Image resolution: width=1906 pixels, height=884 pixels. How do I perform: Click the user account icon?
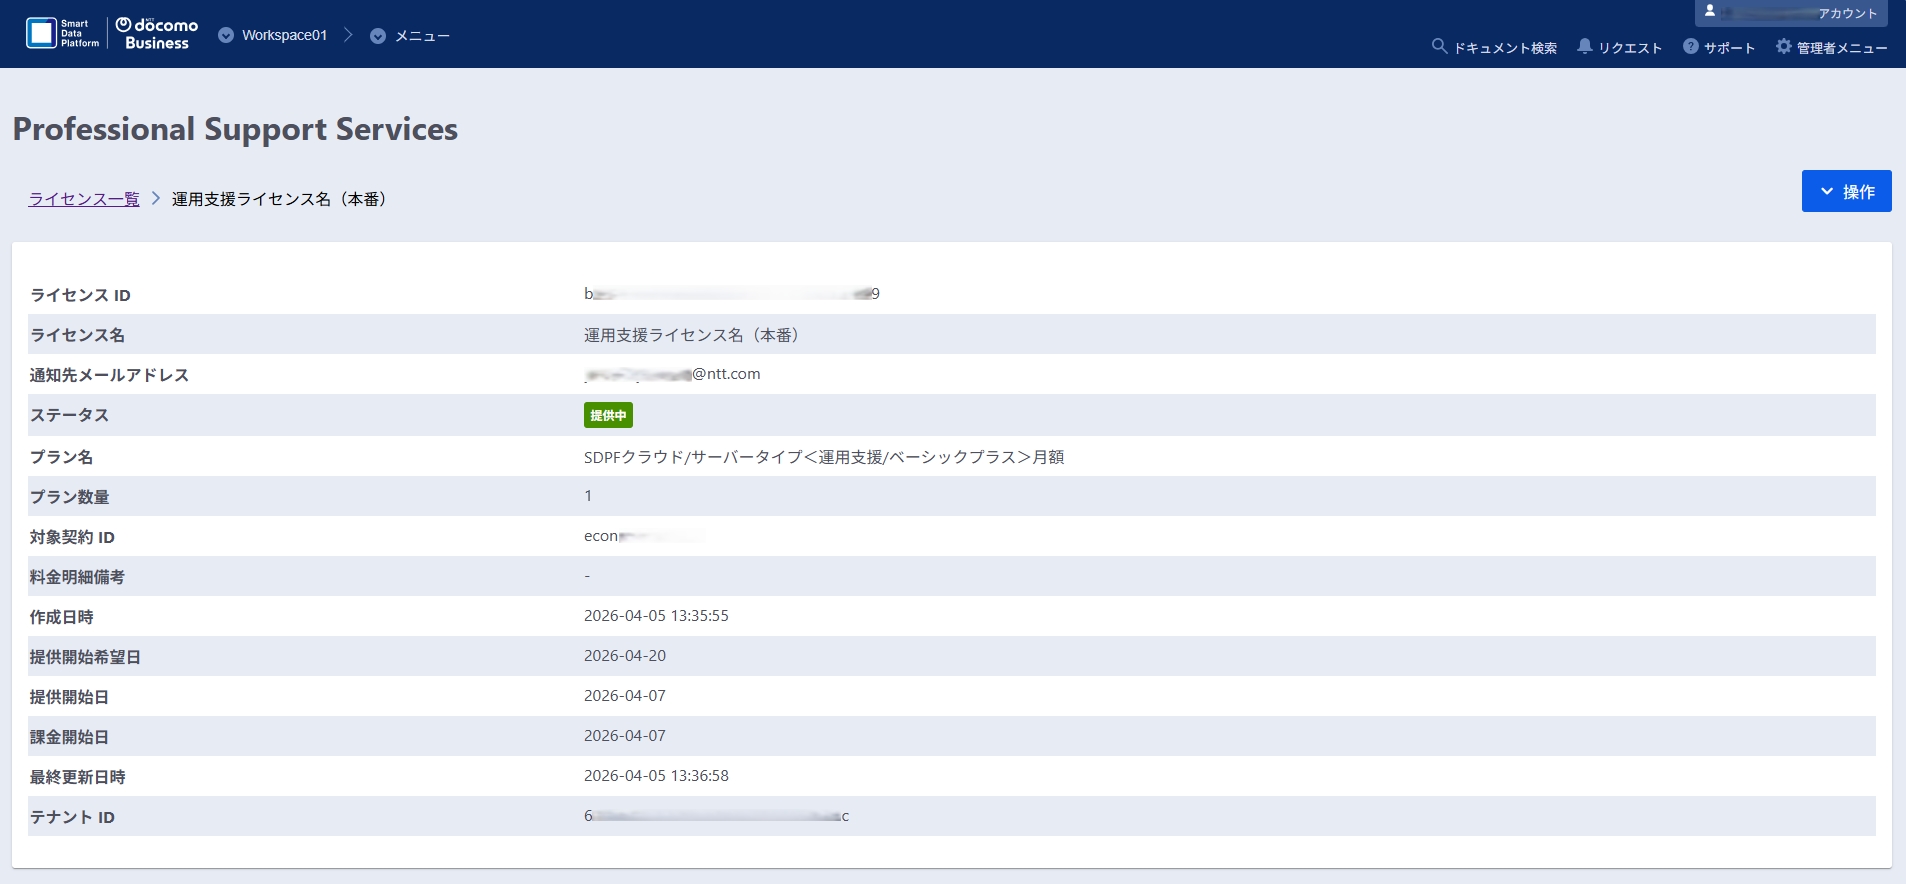coord(1710,11)
